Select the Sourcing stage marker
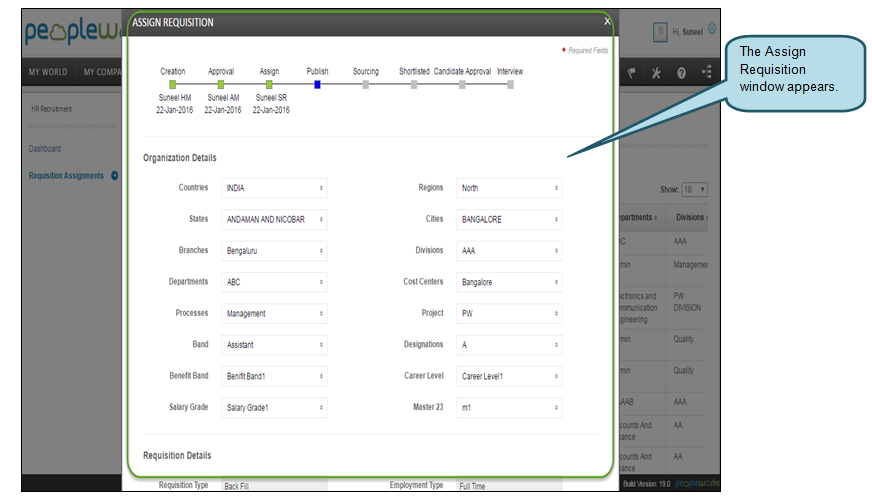This screenshot has height=500, width=872. [365, 85]
